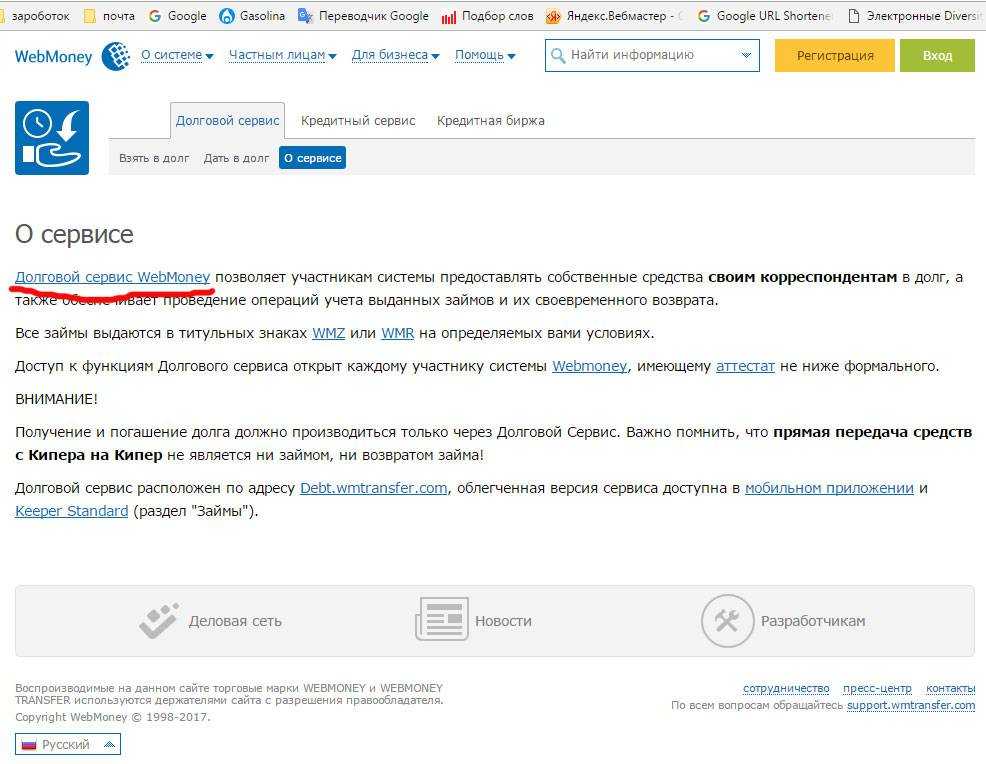Screen dimensions: 986x764
Task: Expand the Помощь menu
Action: point(485,55)
